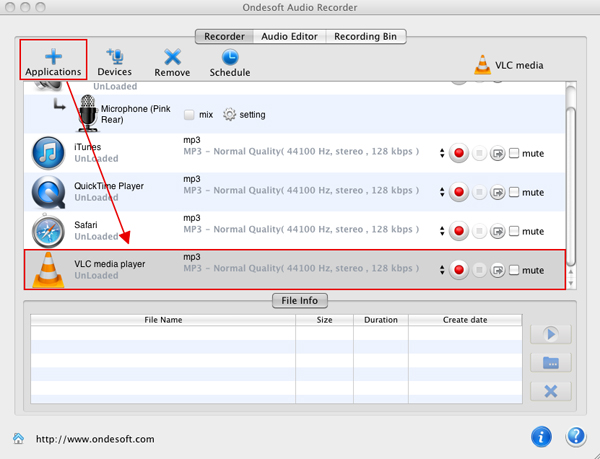Toggle the Microphone mix checkbox

coord(190,115)
